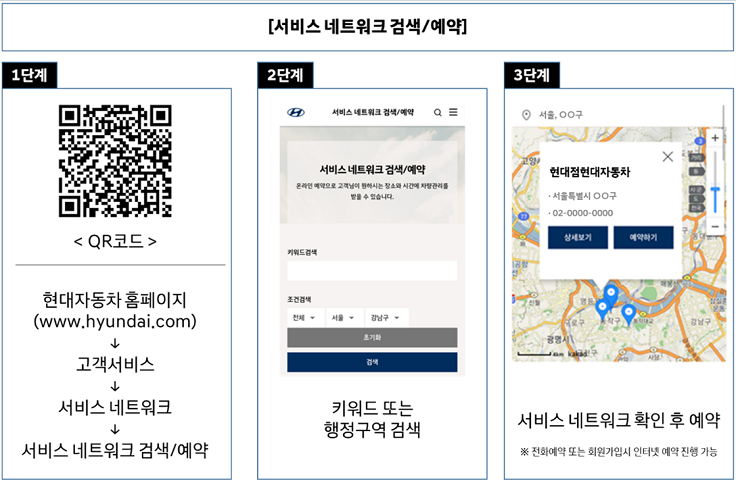Close the 현대점현대자동차 popup
This screenshot has height=481, width=736.
point(667,157)
